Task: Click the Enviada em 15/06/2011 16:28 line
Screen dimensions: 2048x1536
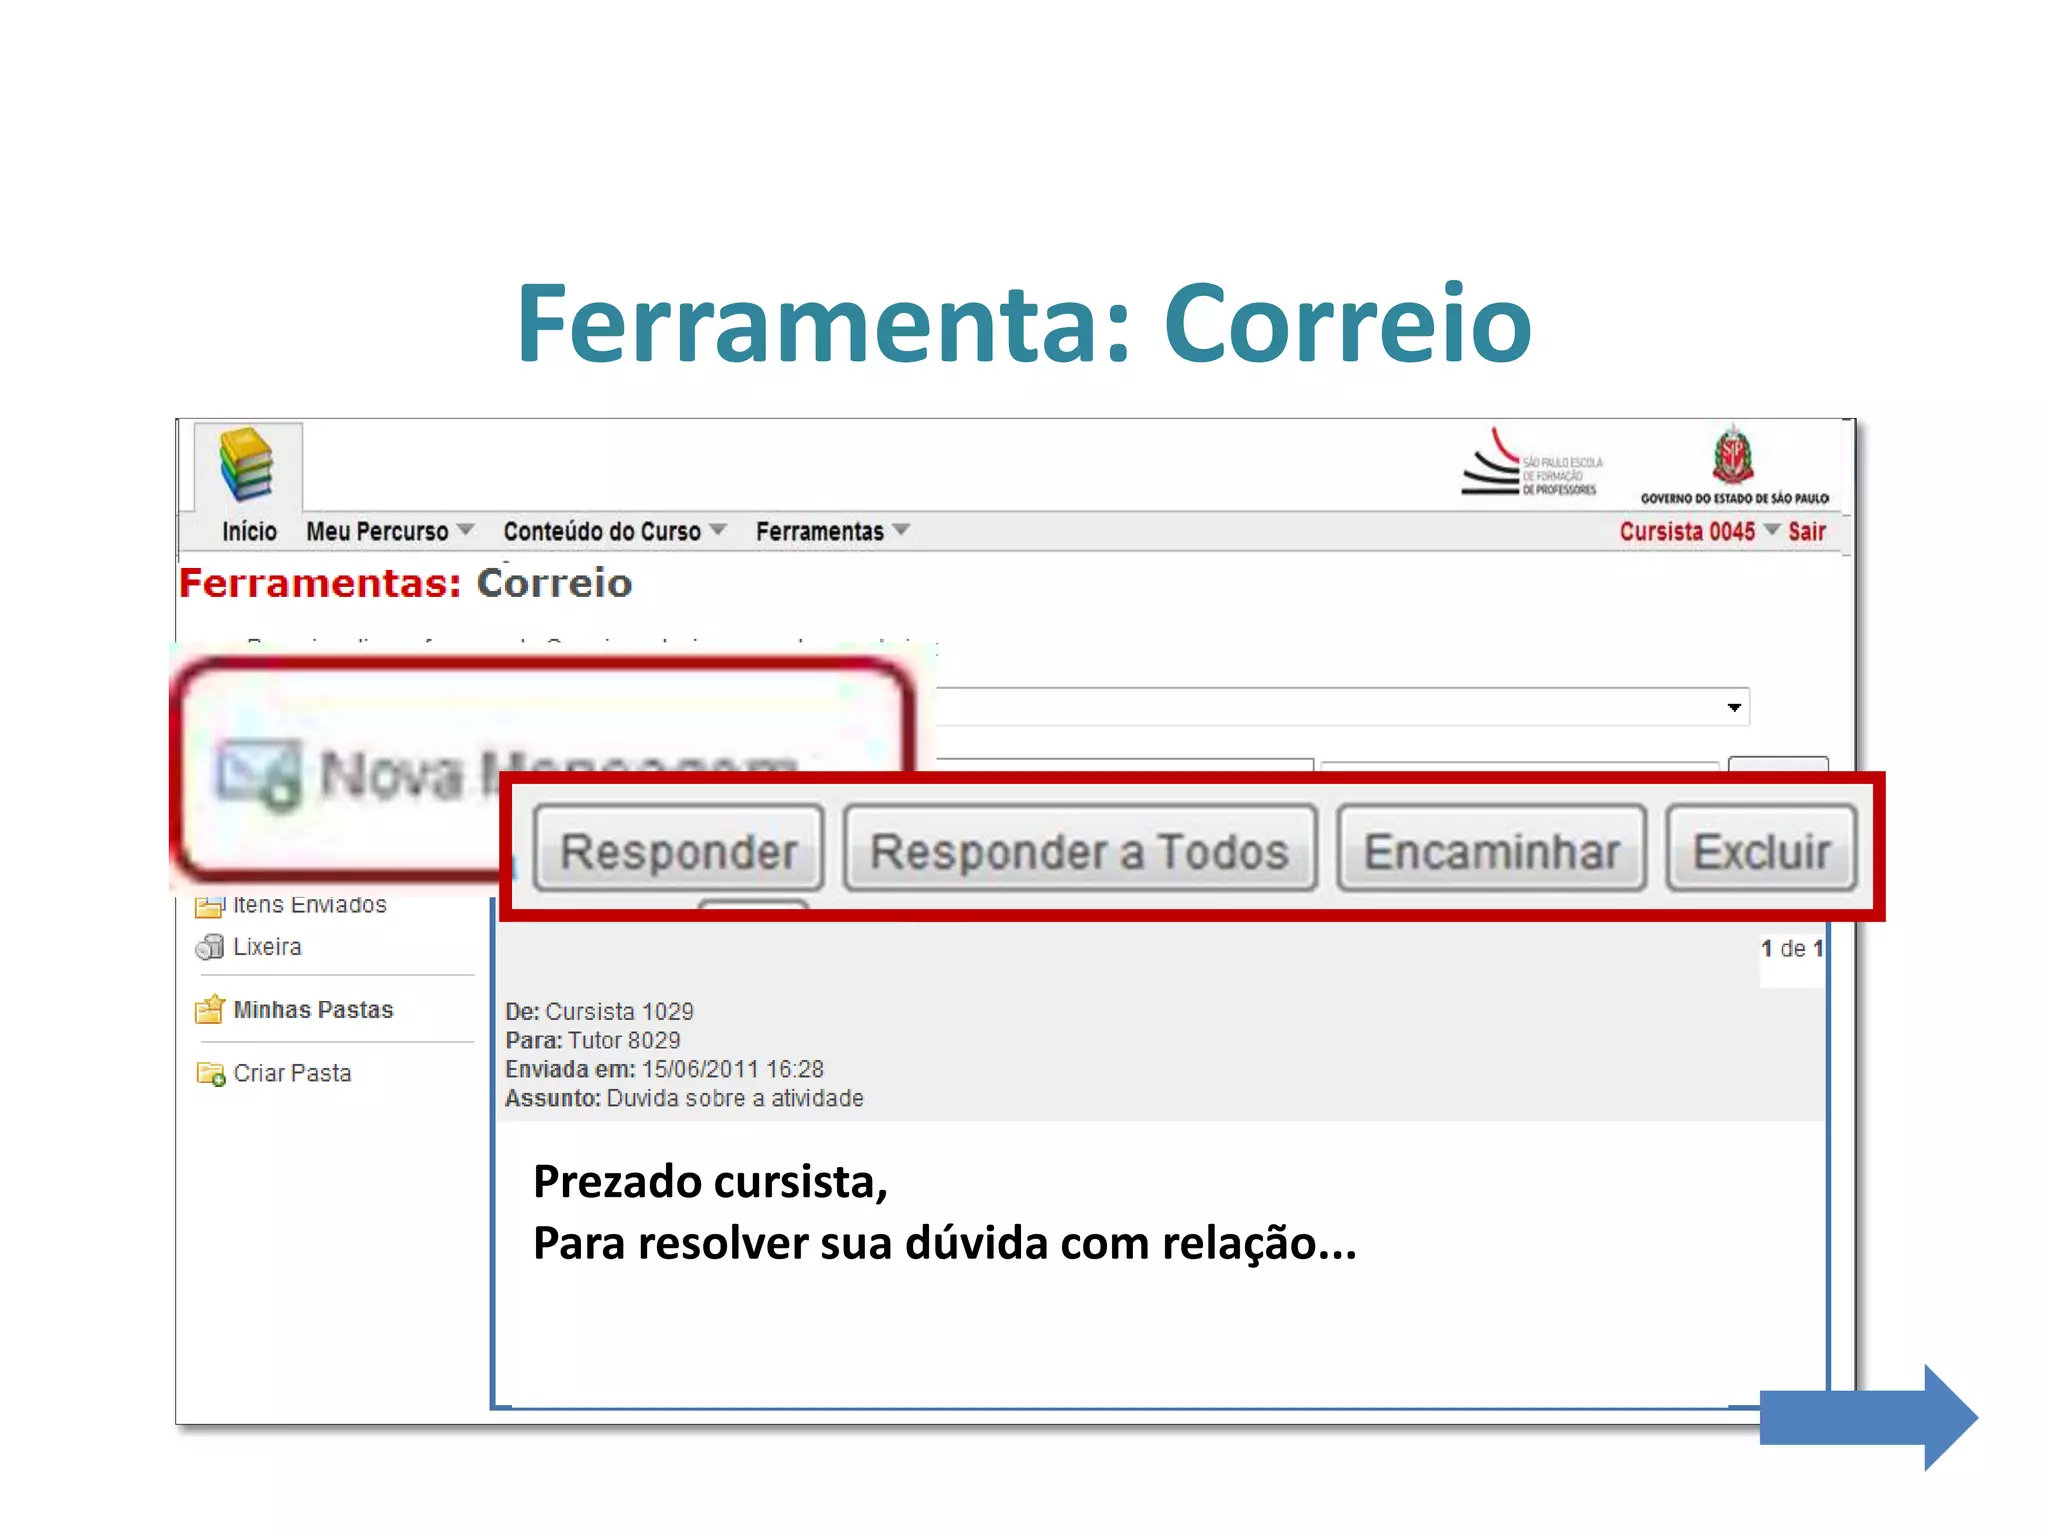Action: 664,1069
